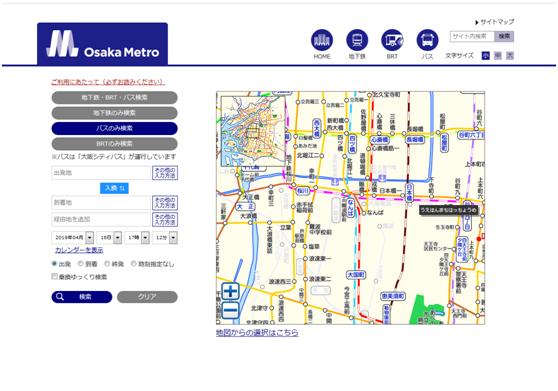This screenshot has height=391, width=558.
Task: Enable 乗換ゆっくり検索 checkbox
Action: [54, 276]
